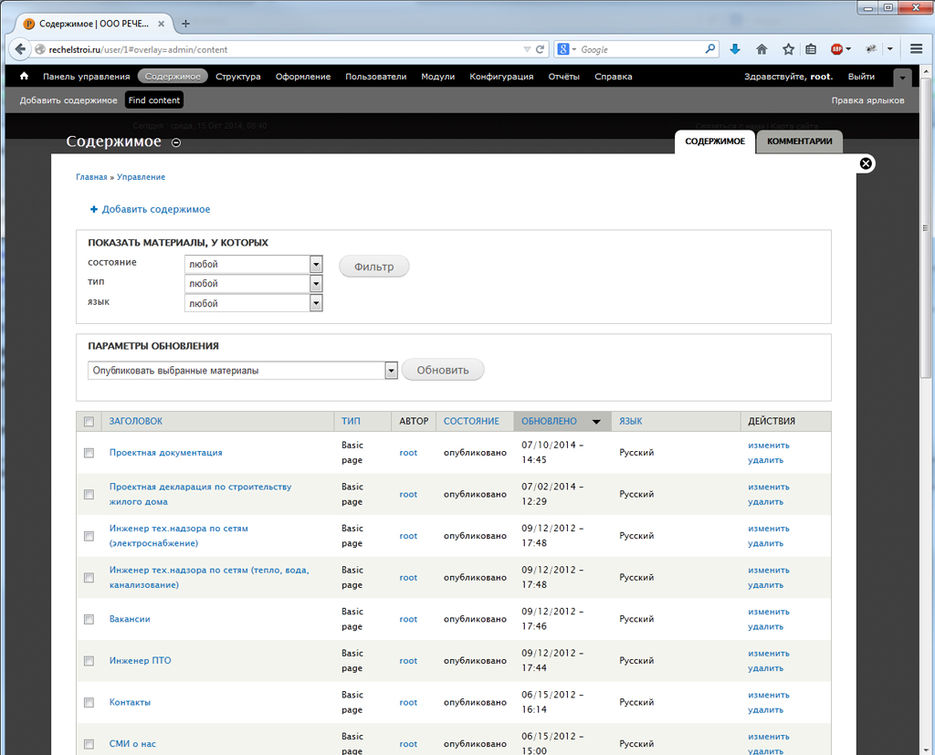Open a new browser tab with plus icon
The image size is (935, 755).
click(x=185, y=24)
